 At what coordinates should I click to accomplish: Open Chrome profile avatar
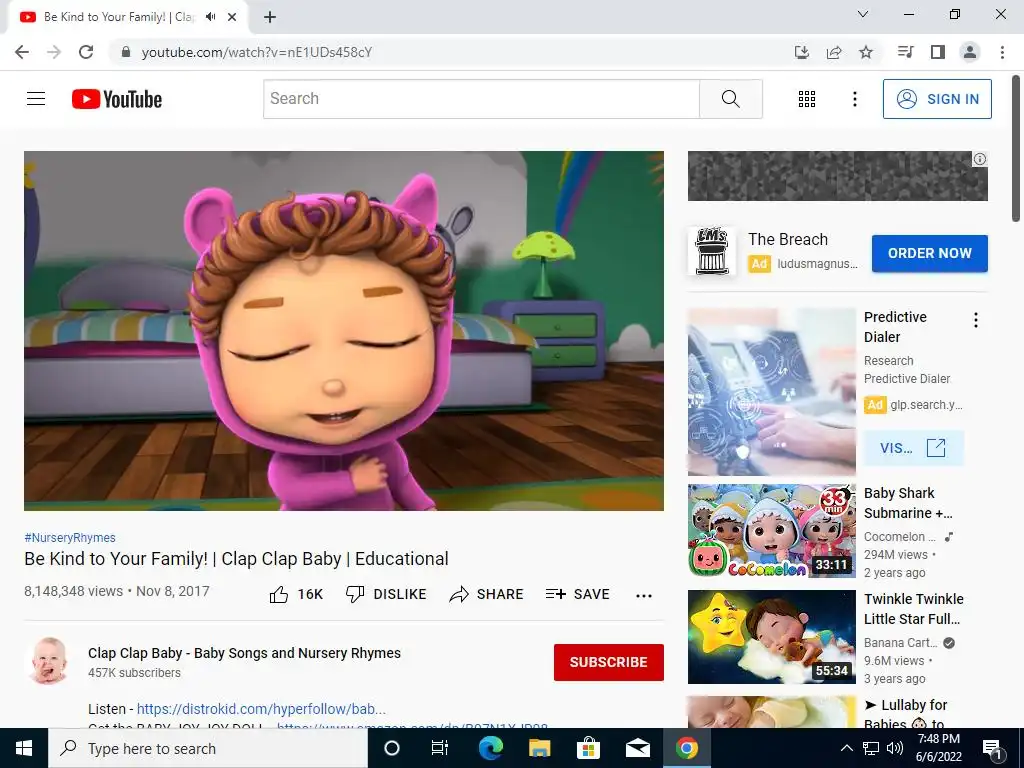[970, 52]
